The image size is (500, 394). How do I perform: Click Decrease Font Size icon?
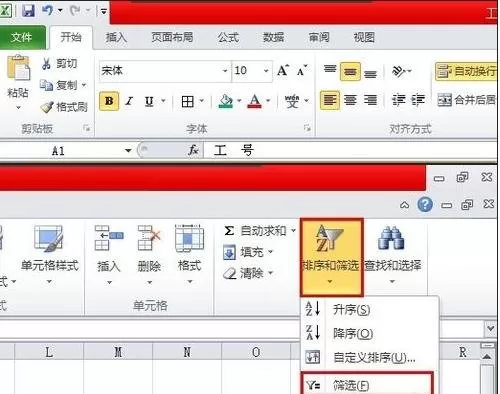point(302,71)
